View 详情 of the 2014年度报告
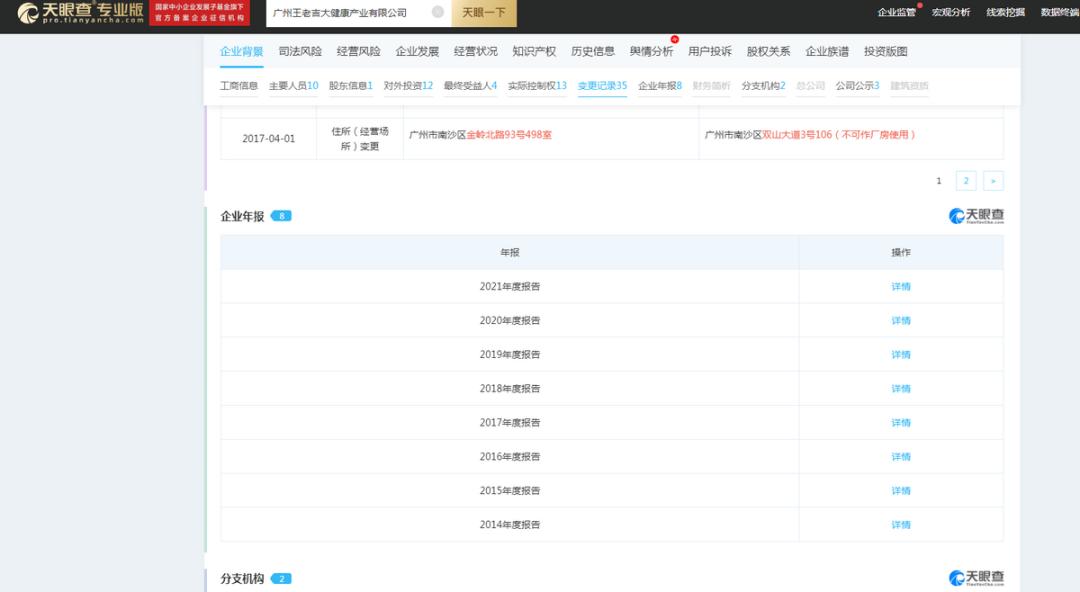This screenshot has height=592, width=1080. (x=901, y=524)
